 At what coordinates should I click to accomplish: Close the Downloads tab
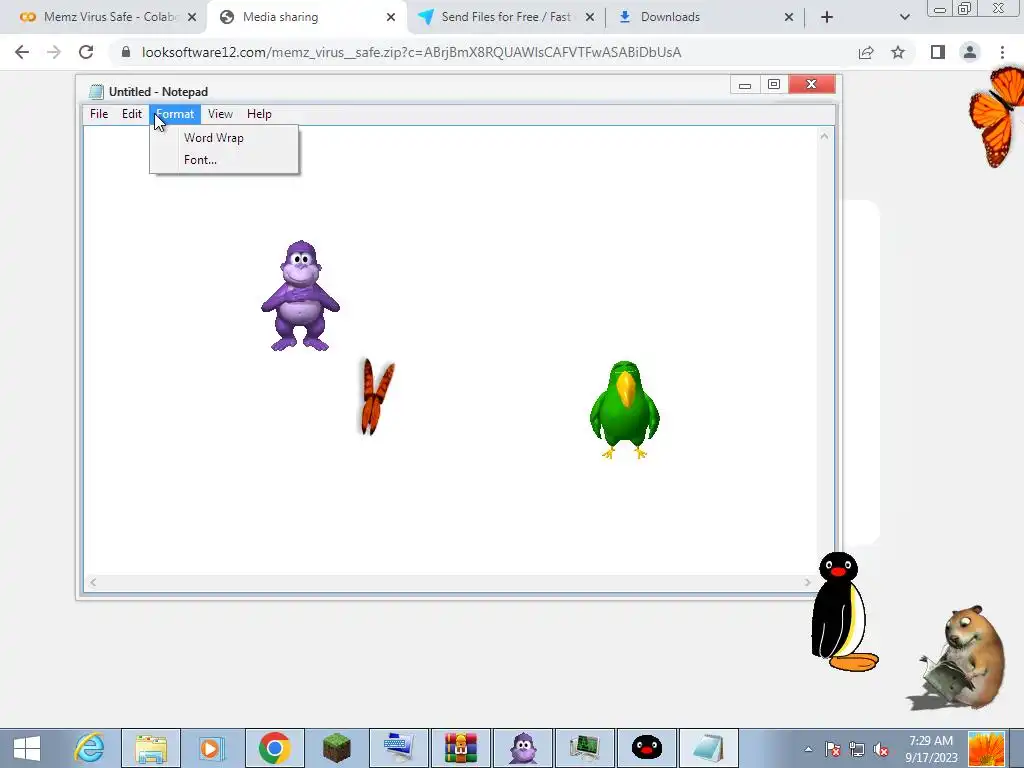click(788, 17)
